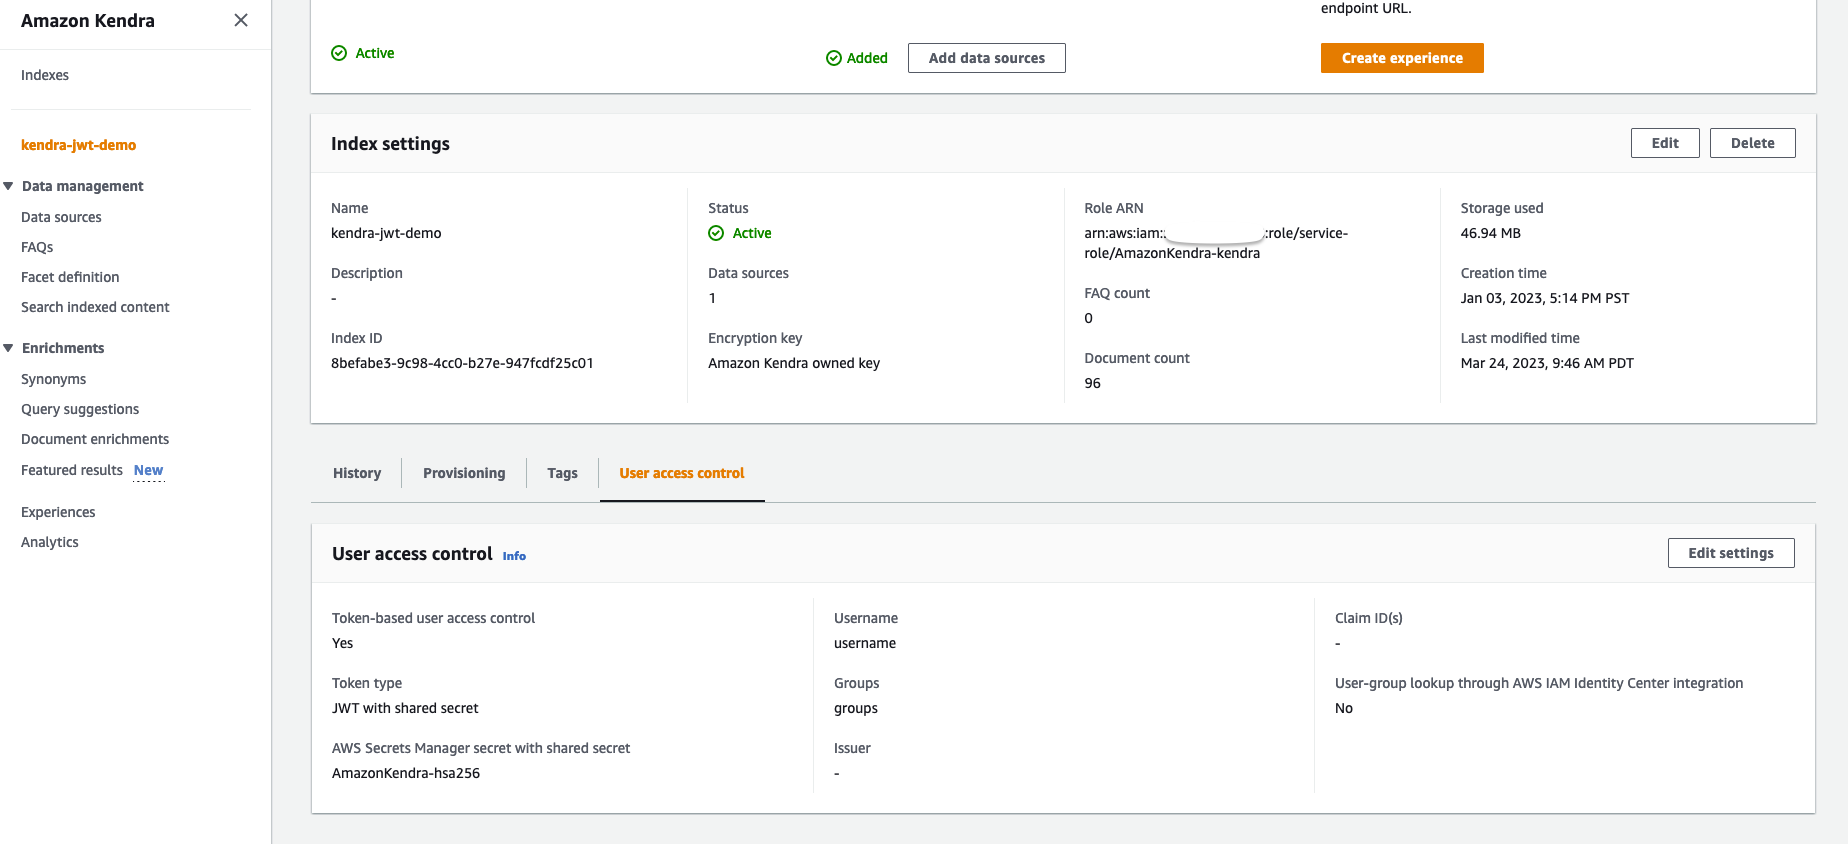Image resolution: width=1848 pixels, height=844 pixels.
Task: Open the User access control Info link
Action: (x=514, y=556)
